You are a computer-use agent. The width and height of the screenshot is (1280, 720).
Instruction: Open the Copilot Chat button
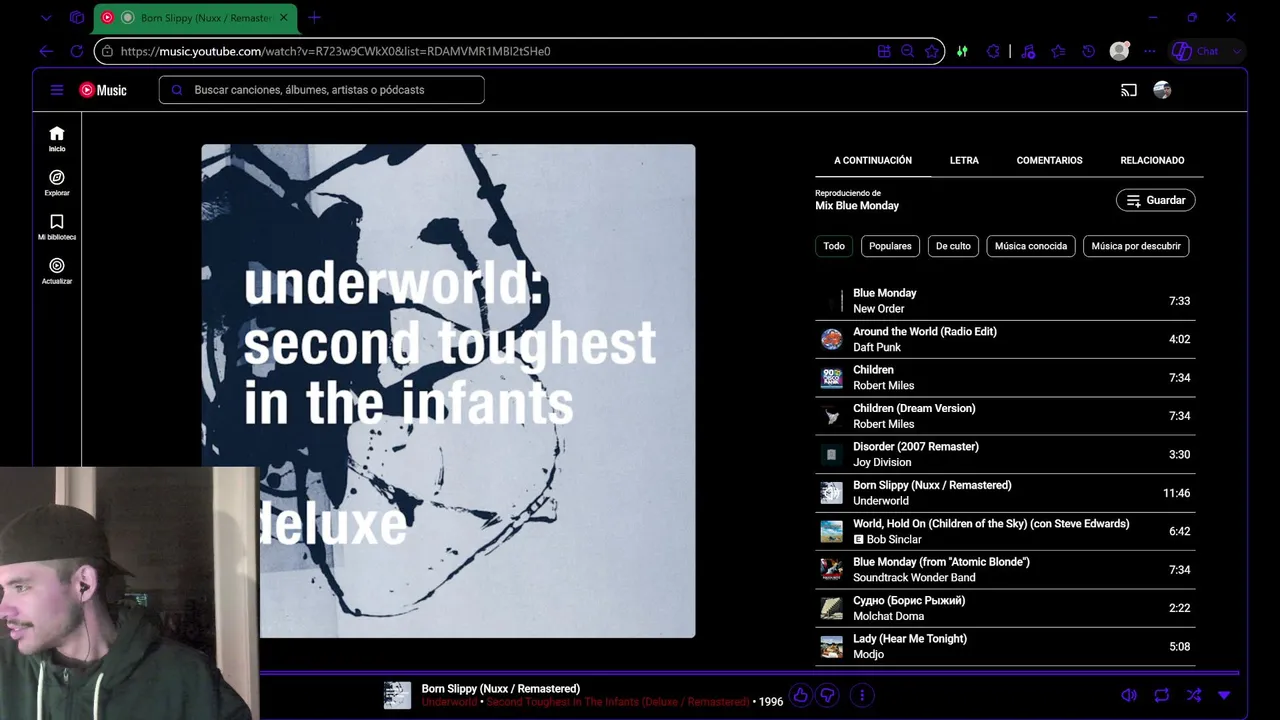coord(1196,51)
